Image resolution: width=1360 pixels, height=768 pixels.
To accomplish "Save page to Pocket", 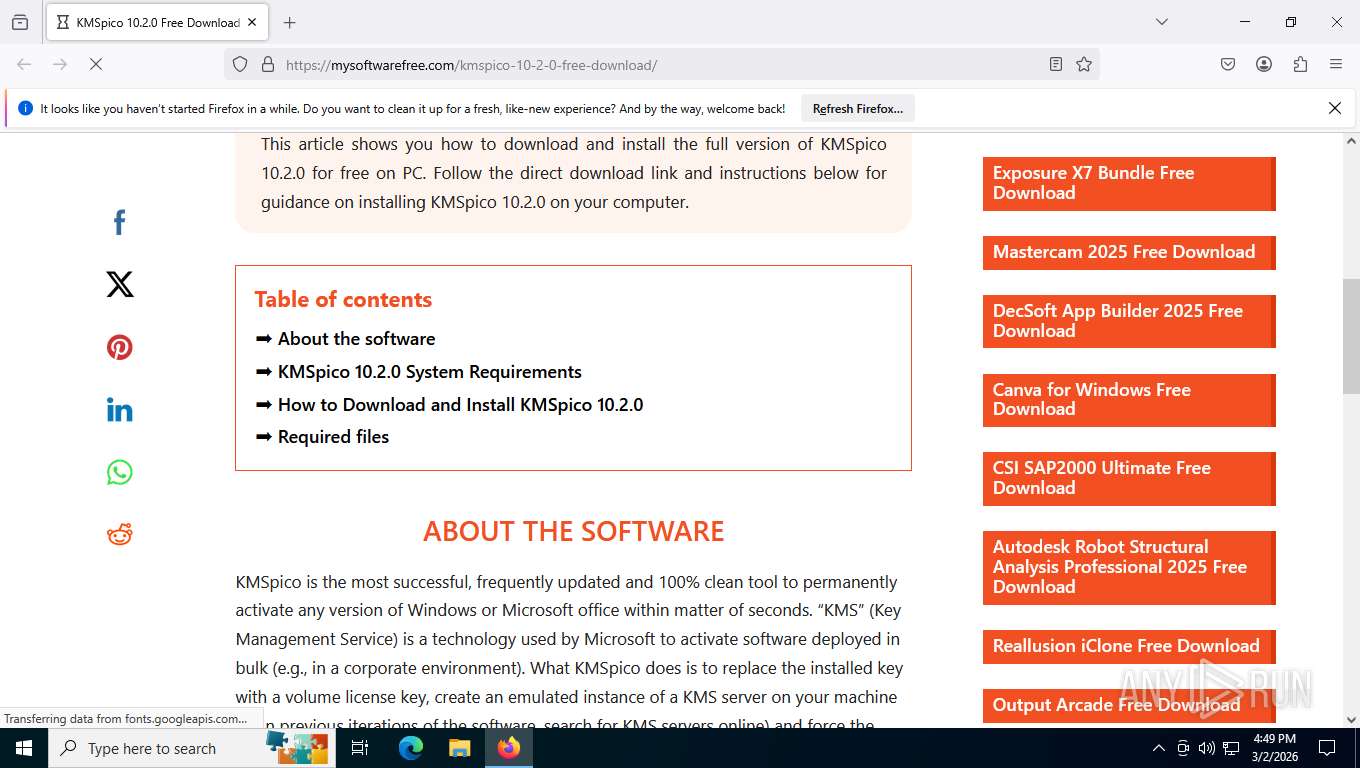I will [x=1228, y=64].
